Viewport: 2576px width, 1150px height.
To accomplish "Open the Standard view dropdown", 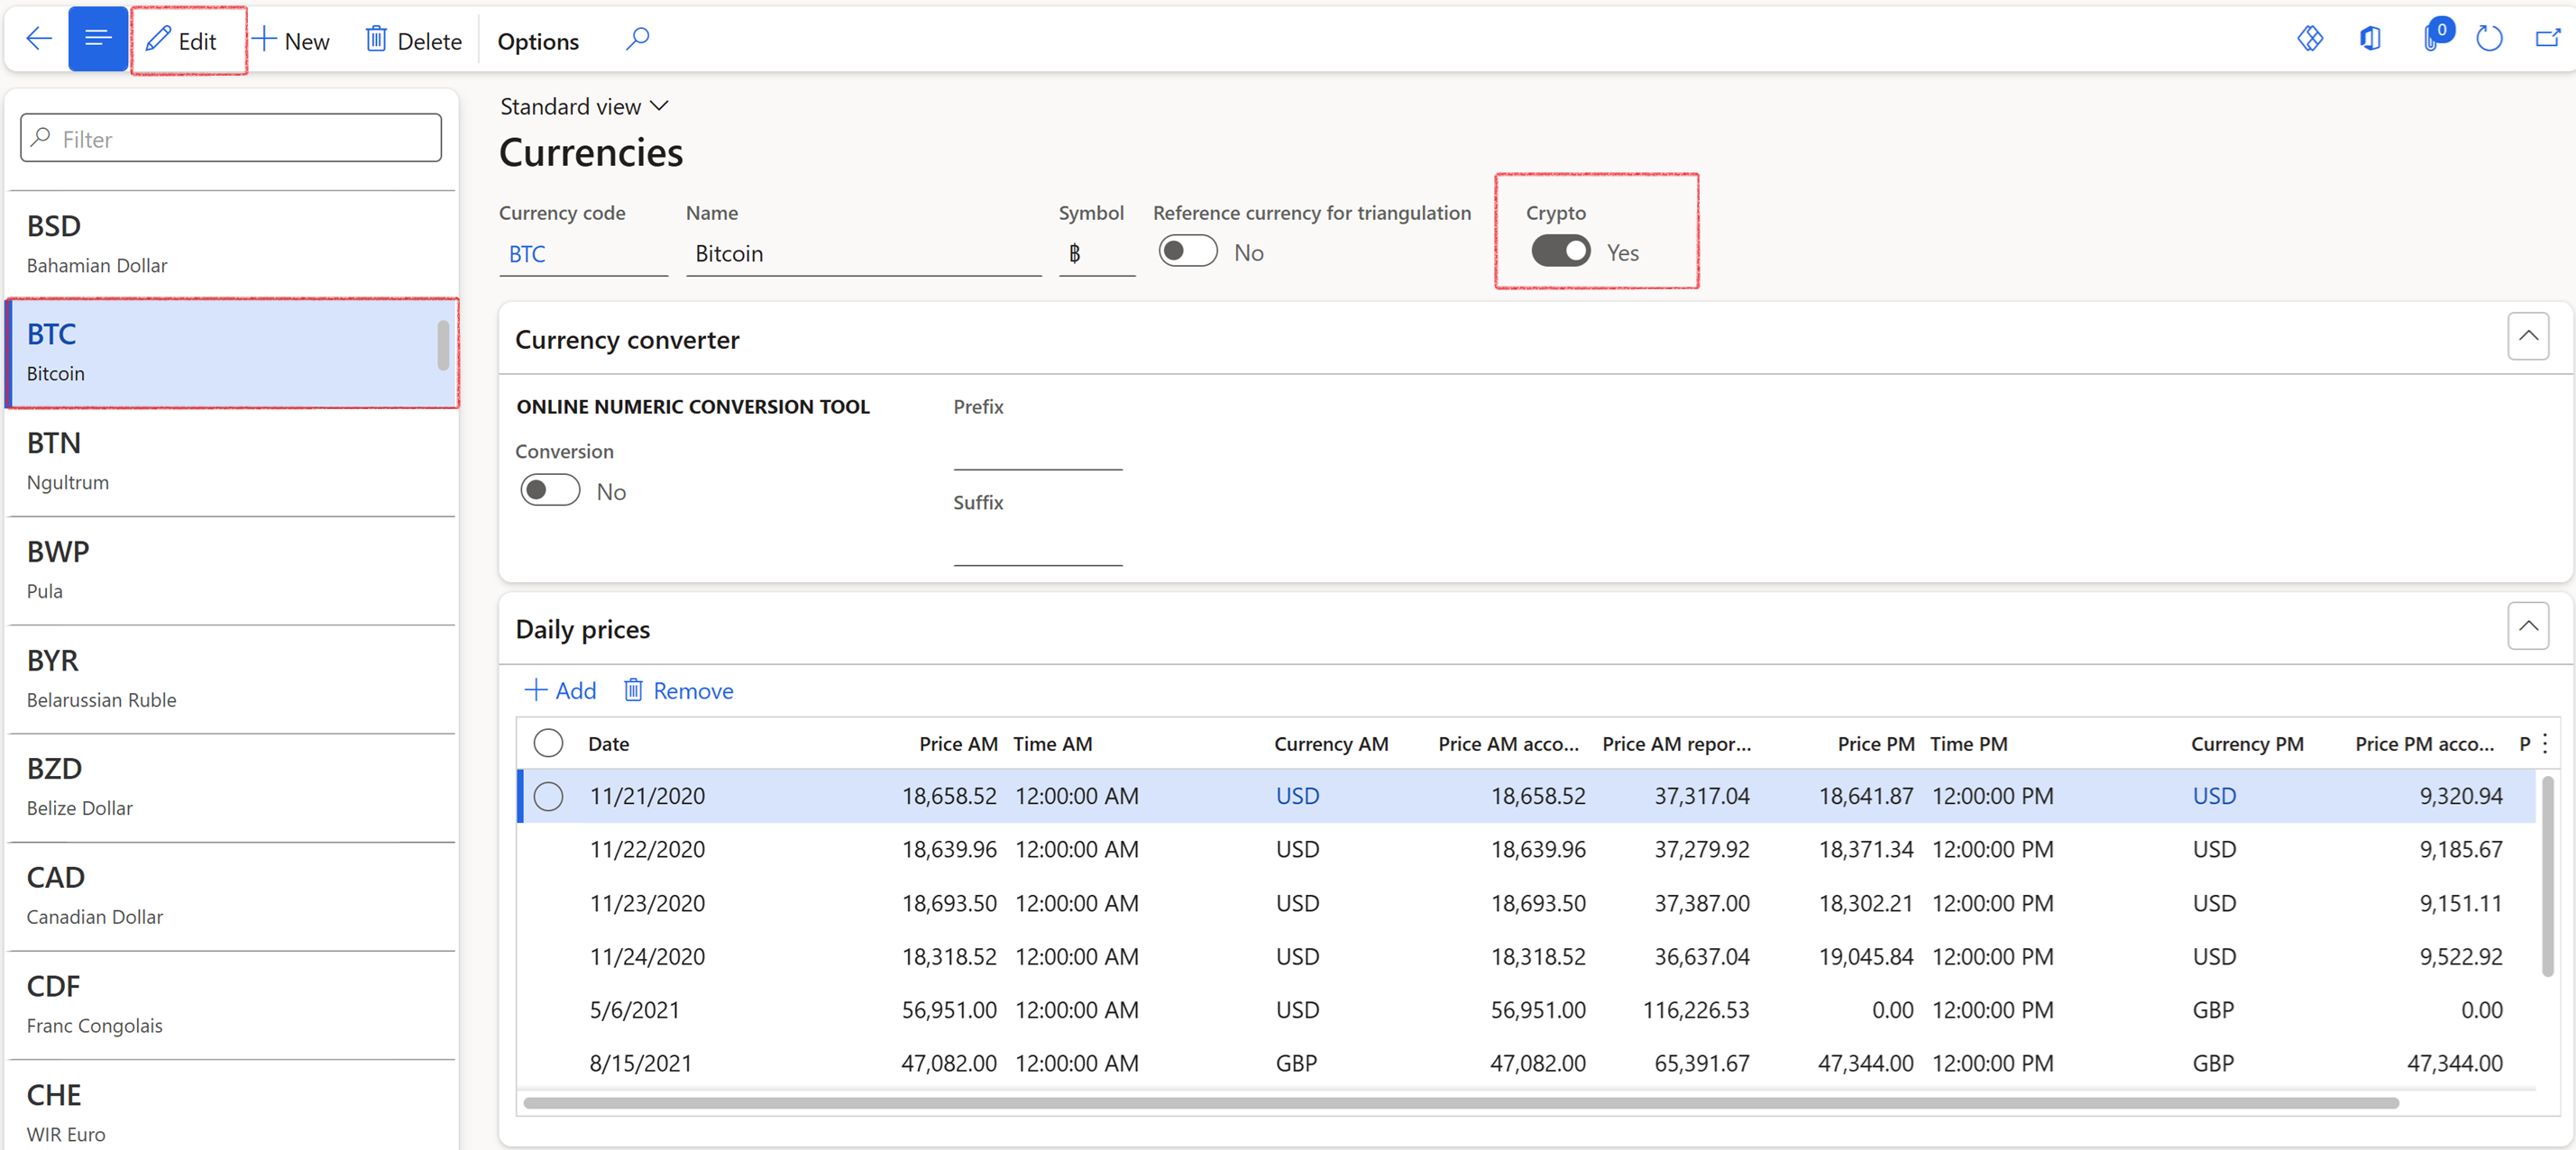I will point(584,106).
